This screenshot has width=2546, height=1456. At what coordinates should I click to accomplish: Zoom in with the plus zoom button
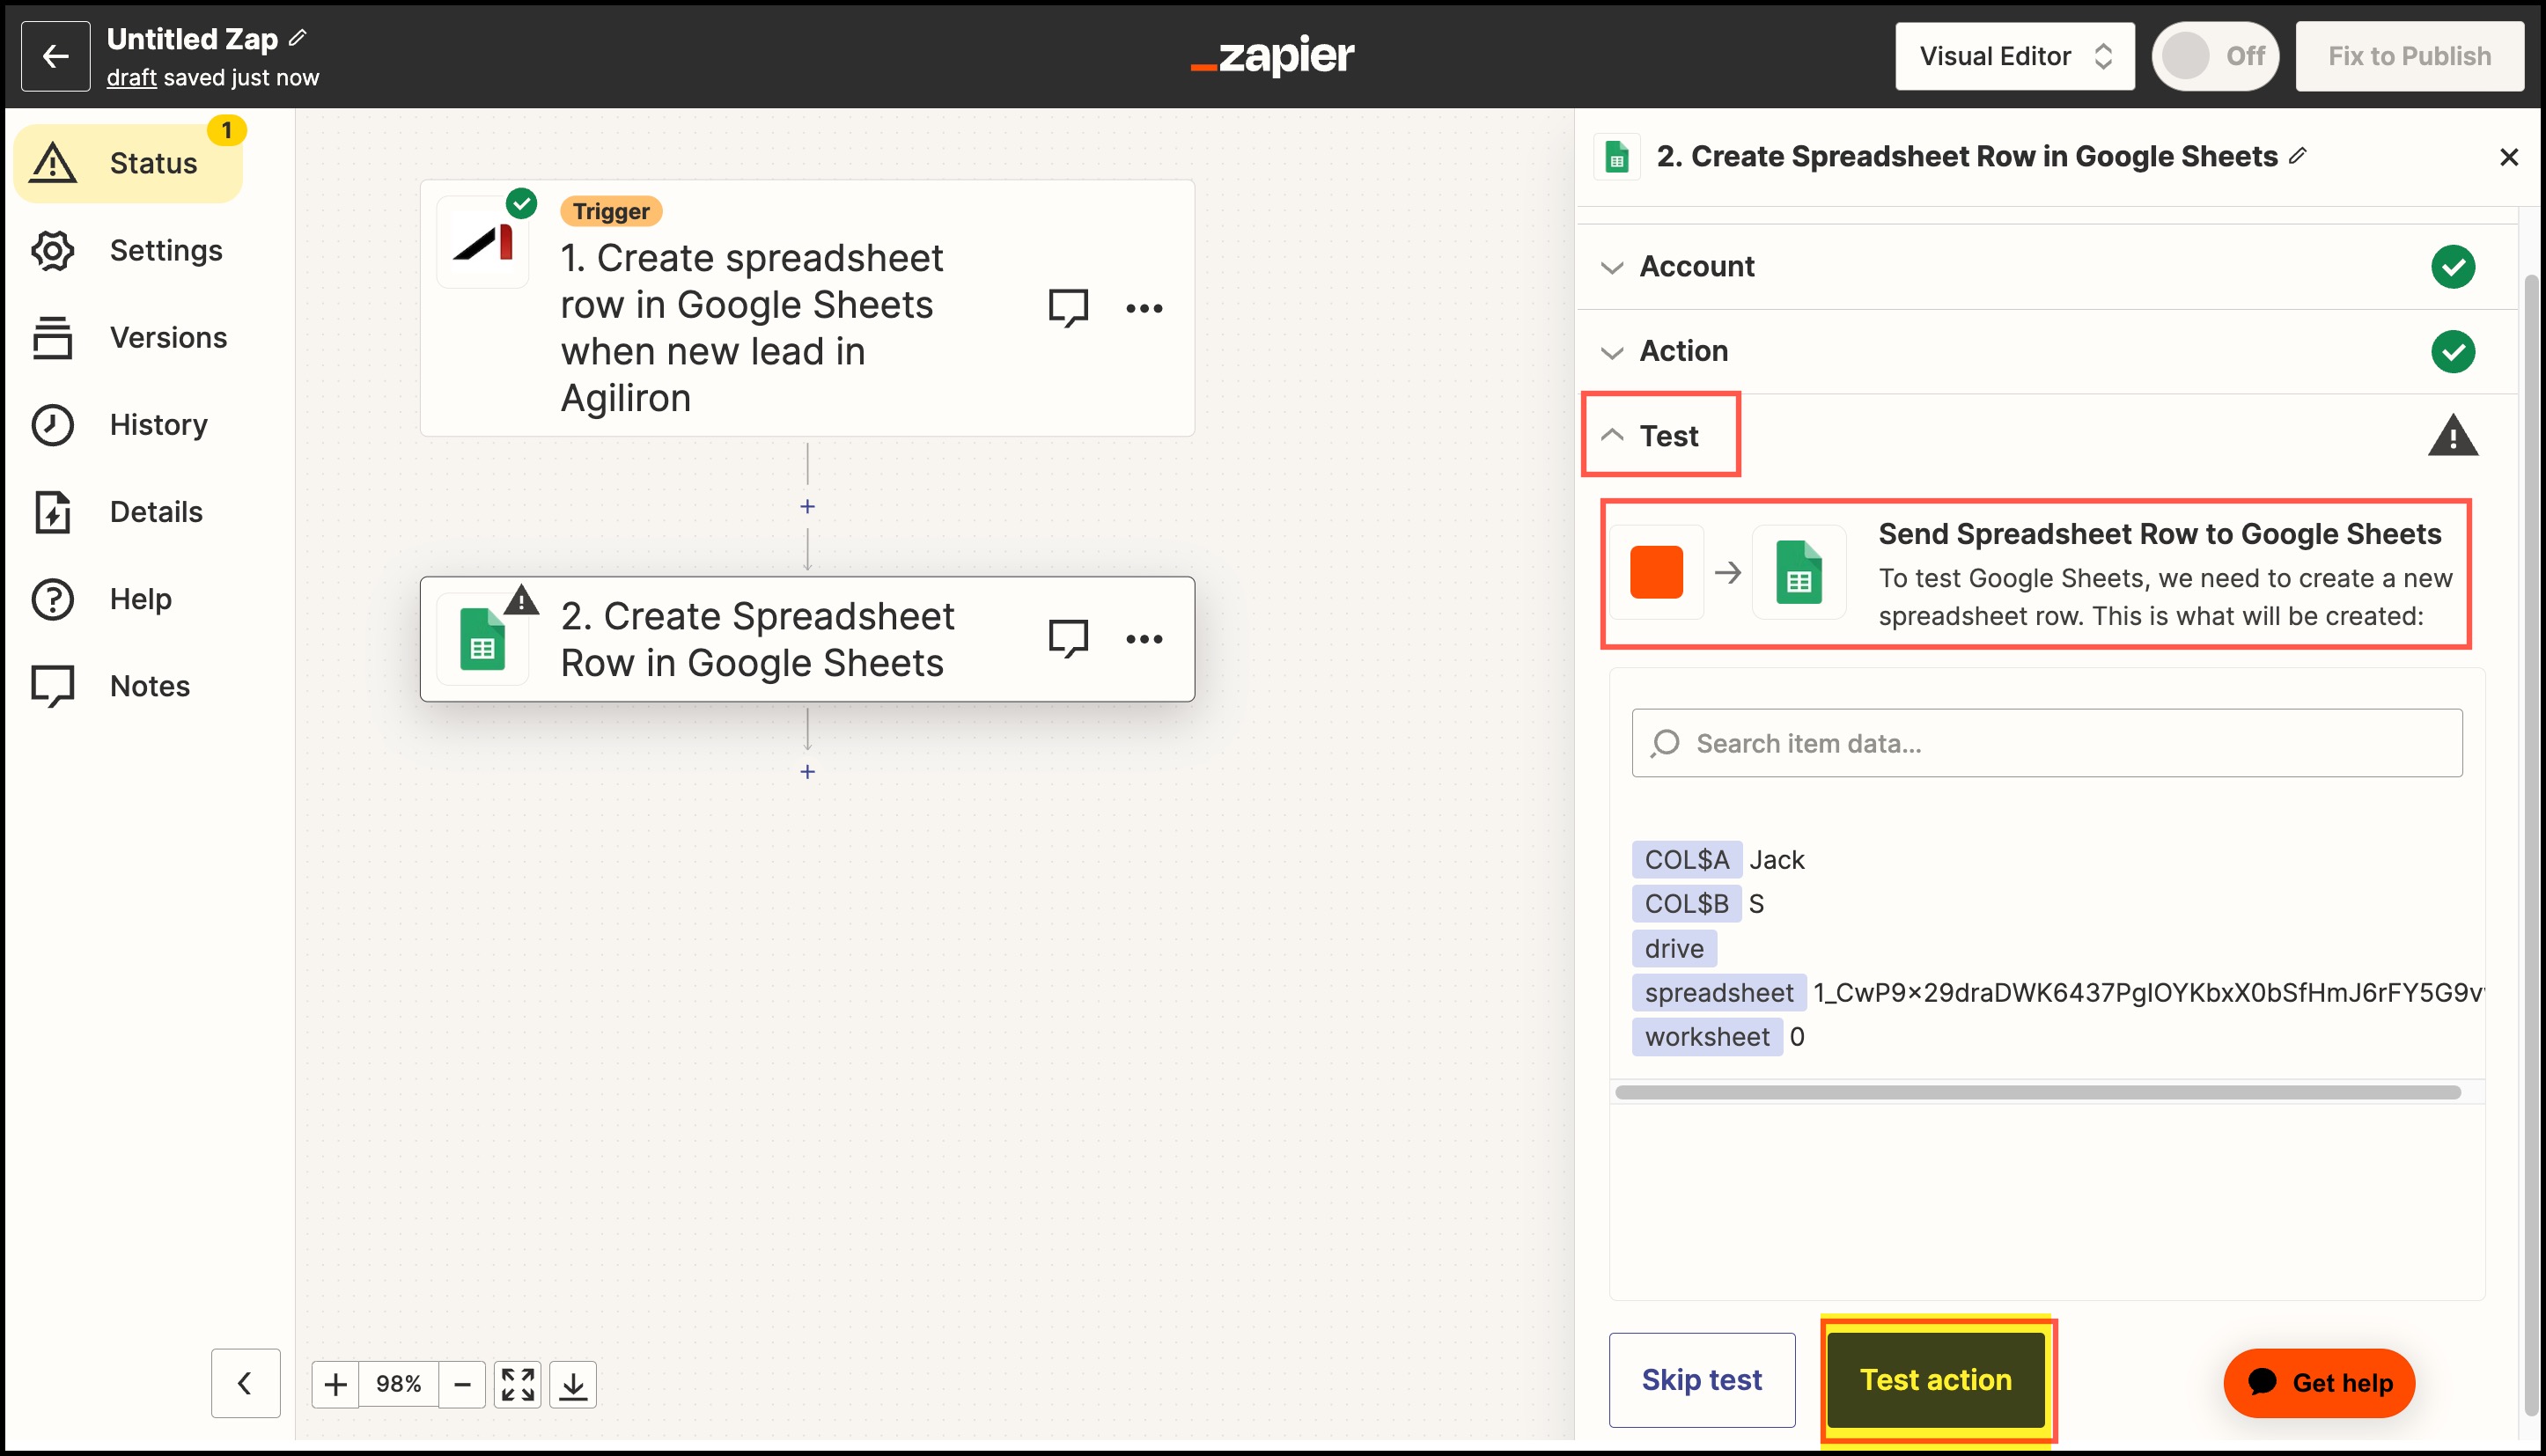click(335, 1384)
